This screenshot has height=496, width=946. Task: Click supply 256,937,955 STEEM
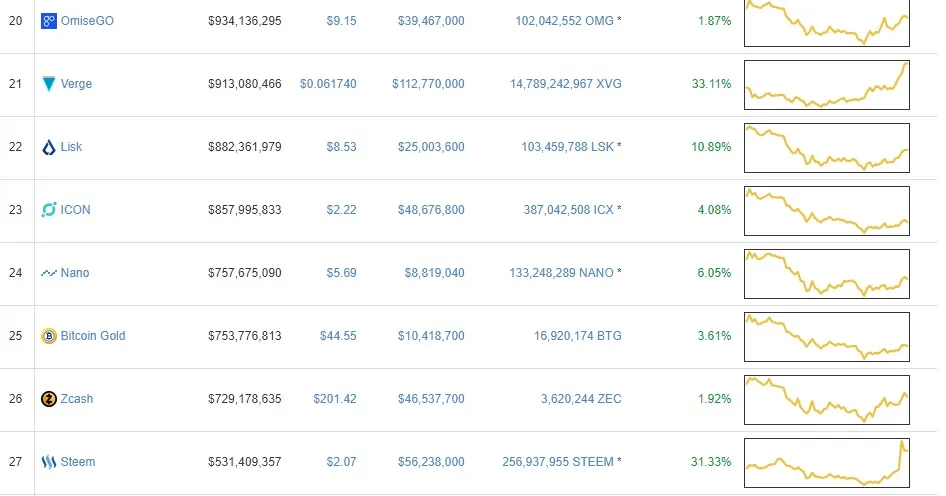pyautogui.click(x=558, y=462)
